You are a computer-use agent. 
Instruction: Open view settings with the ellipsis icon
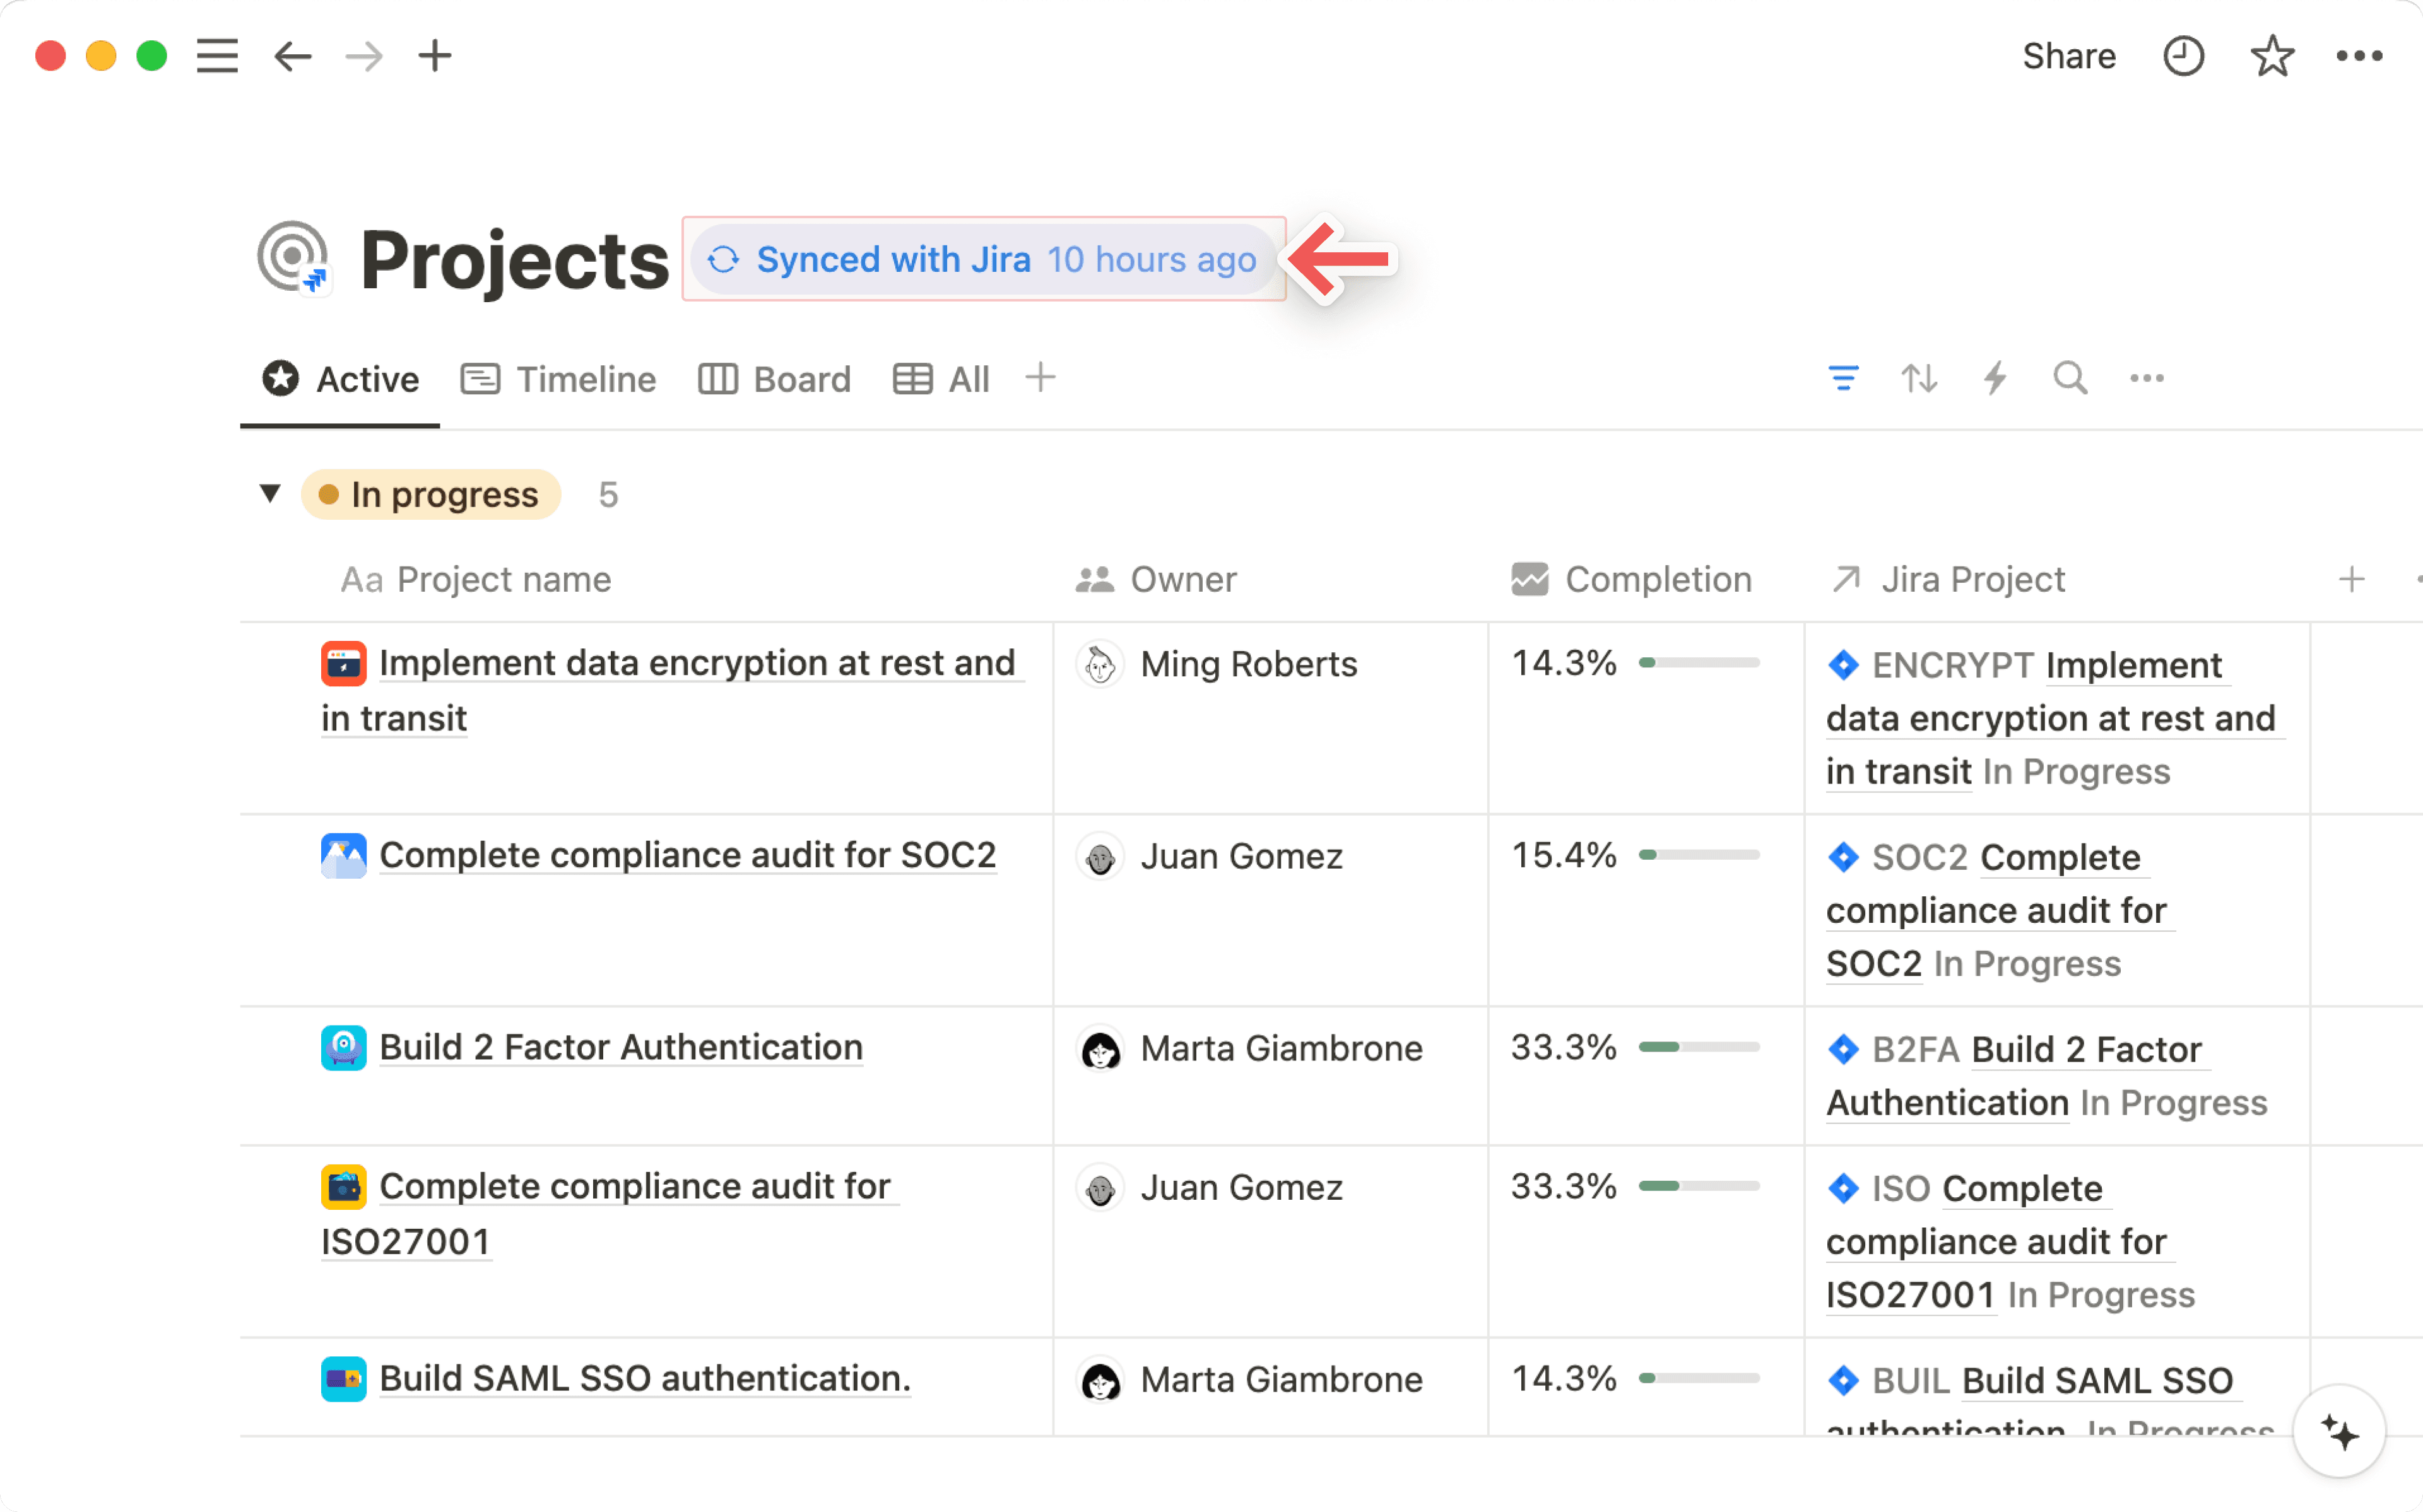click(x=2146, y=378)
